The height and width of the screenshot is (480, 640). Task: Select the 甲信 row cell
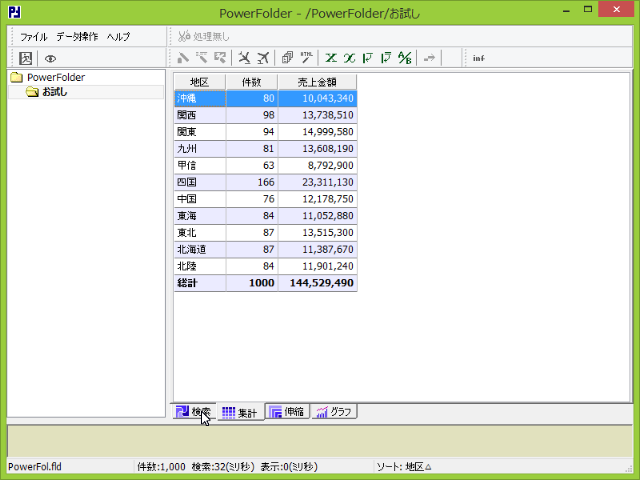coord(200,165)
